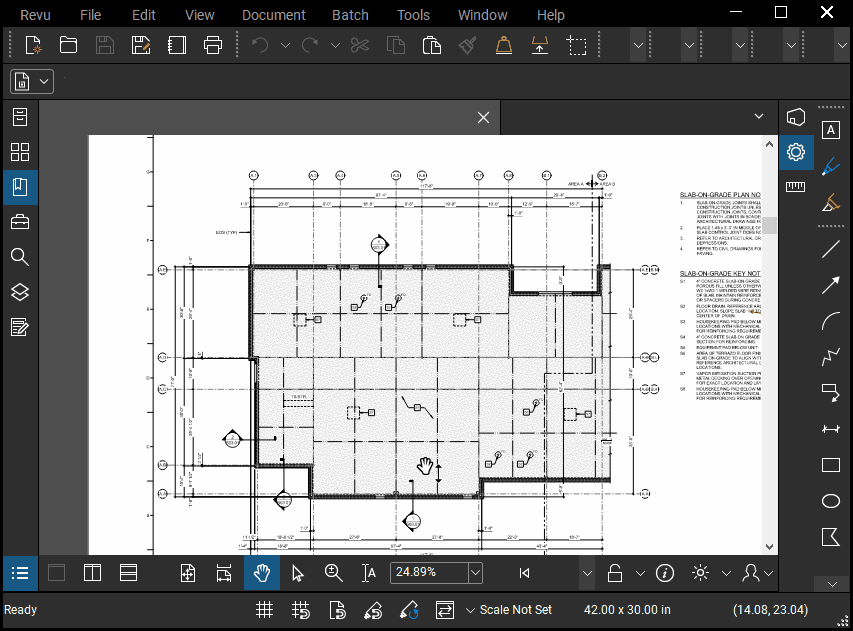Screen dimensions: 853x631
Task: Activate the Text Select tool
Action: [368, 573]
